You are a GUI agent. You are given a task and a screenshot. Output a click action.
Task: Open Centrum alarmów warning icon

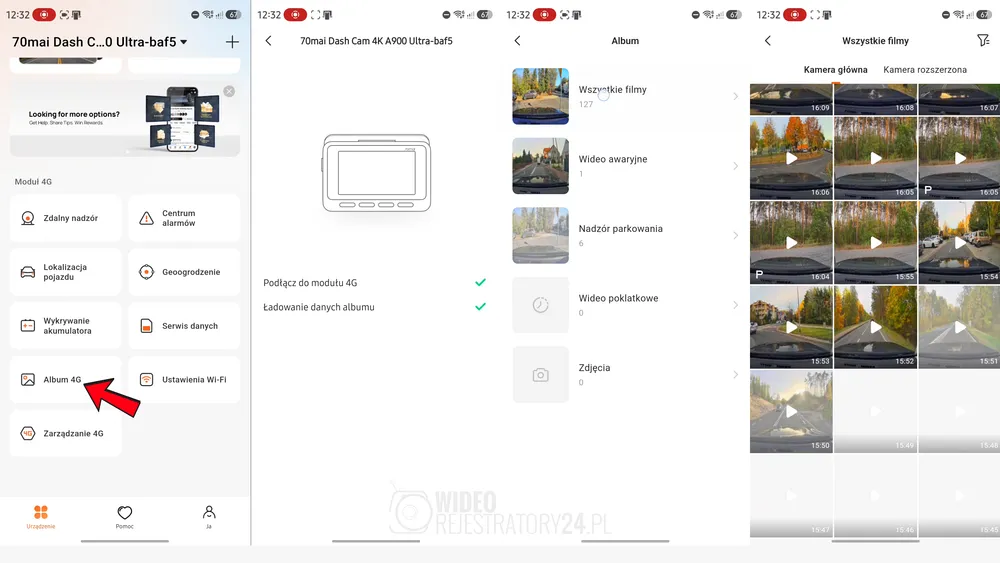pos(146,218)
